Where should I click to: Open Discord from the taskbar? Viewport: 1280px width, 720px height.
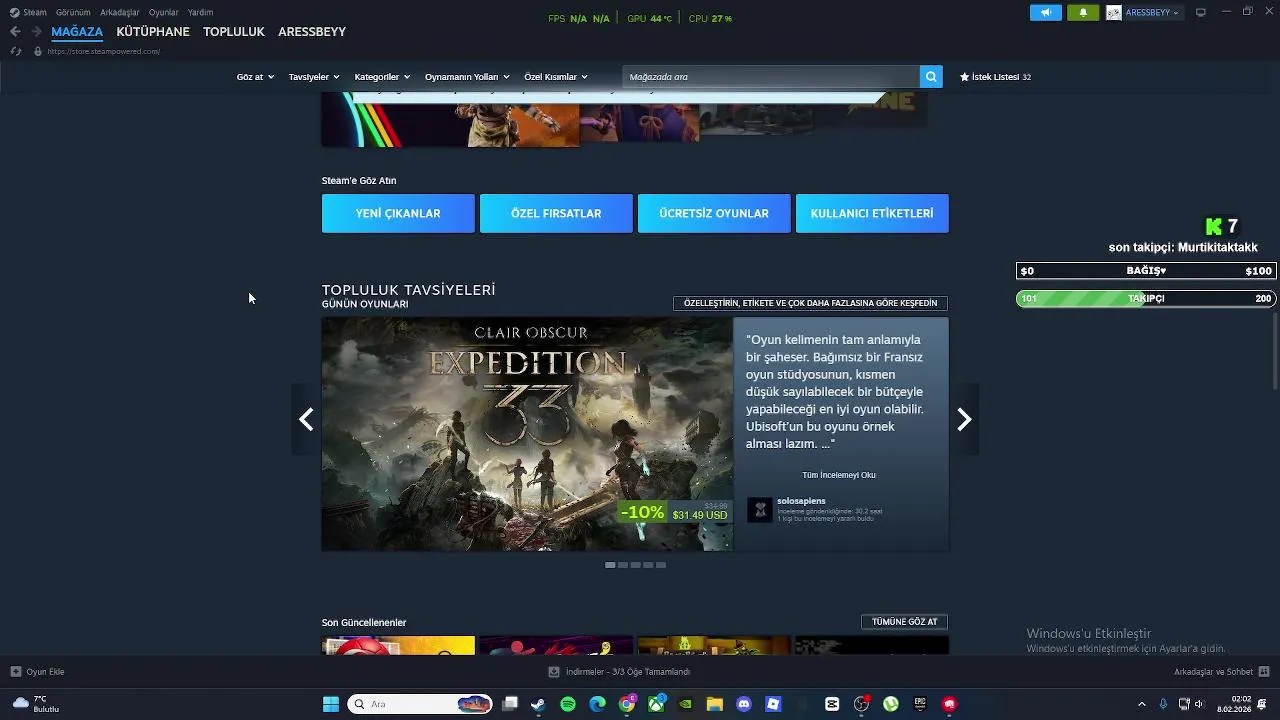[x=744, y=704]
